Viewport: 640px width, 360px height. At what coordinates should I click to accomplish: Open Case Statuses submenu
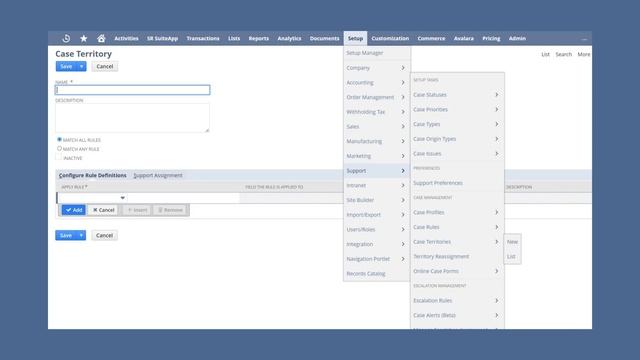pyautogui.click(x=457, y=95)
